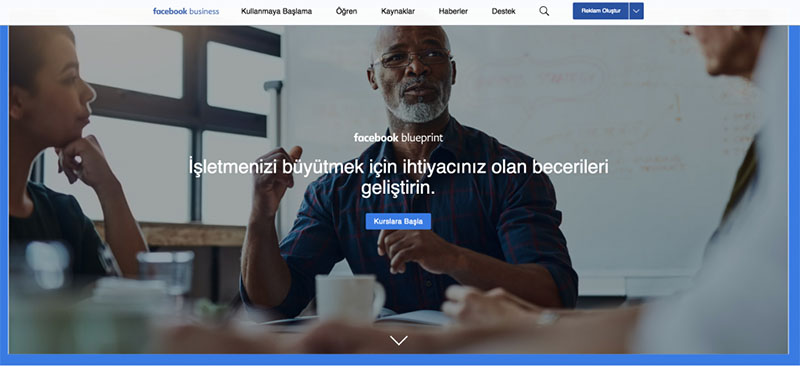Image resolution: width=800 pixels, height=368 pixels.
Task: Open the Destek navigation item
Action: click(504, 11)
